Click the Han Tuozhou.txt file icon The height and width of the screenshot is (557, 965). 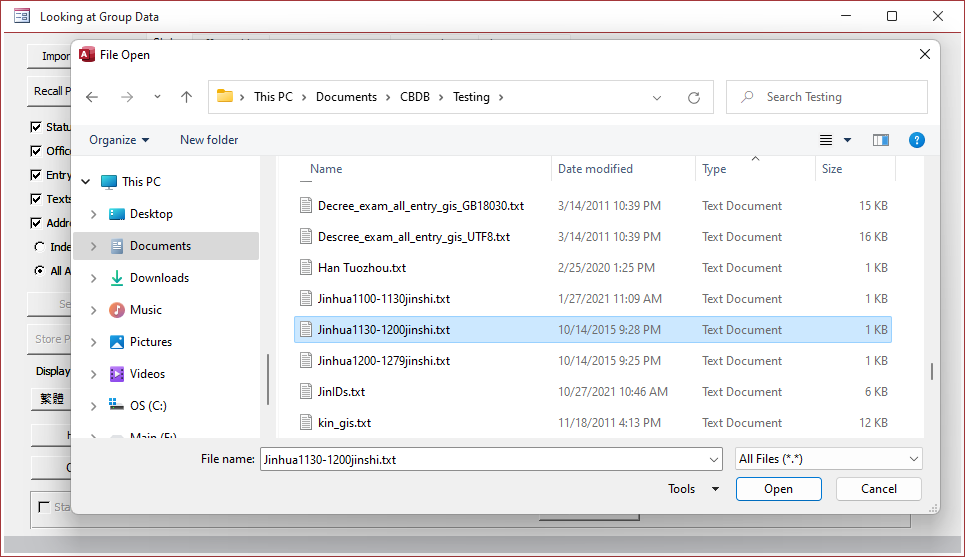[307, 268]
